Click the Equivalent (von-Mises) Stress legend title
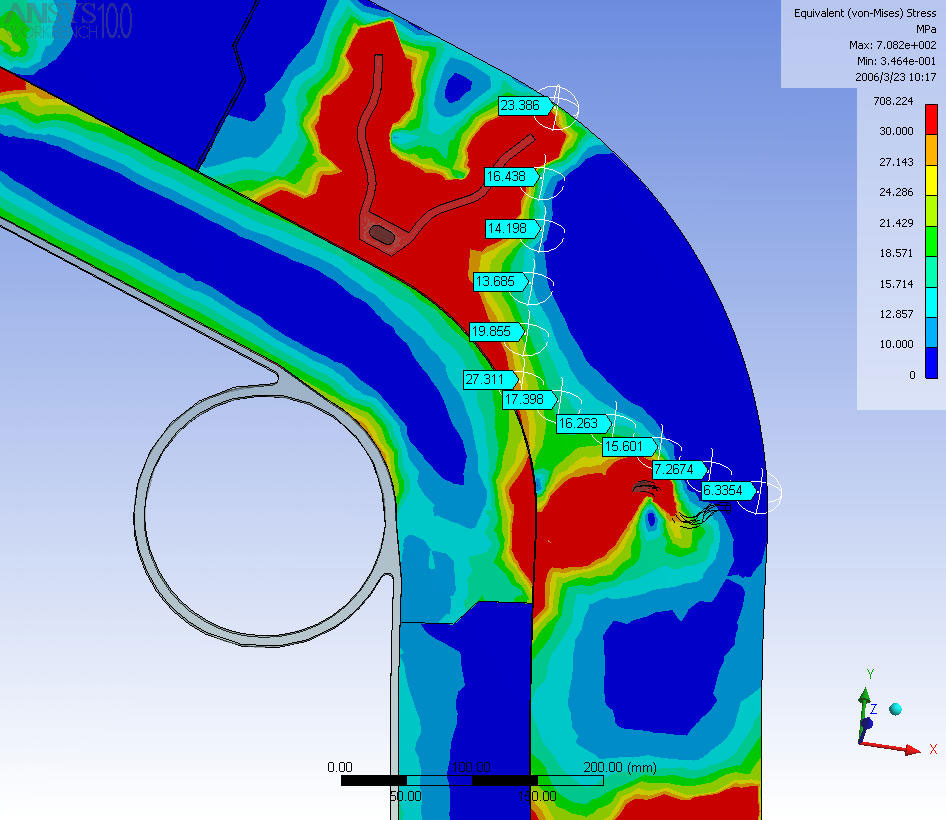The image size is (946, 820). 865,13
